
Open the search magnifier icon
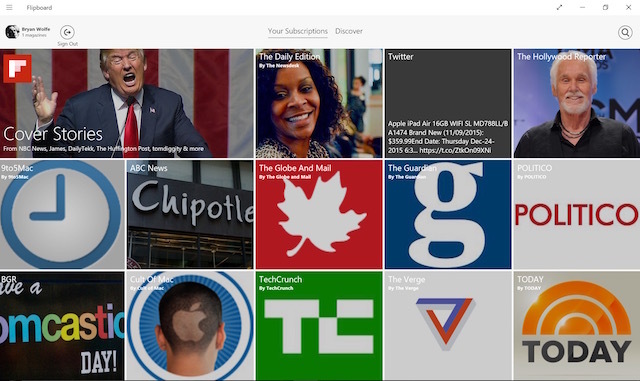tap(625, 32)
